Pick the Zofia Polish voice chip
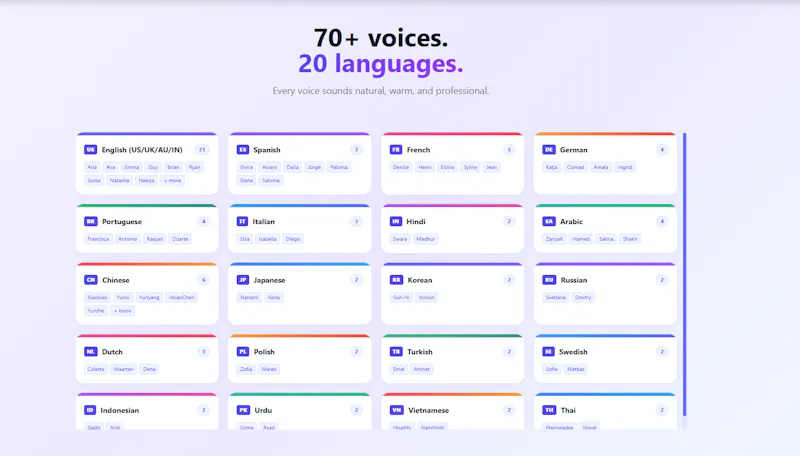The width and height of the screenshot is (800, 456). pyautogui.click(x=246, y=369)
